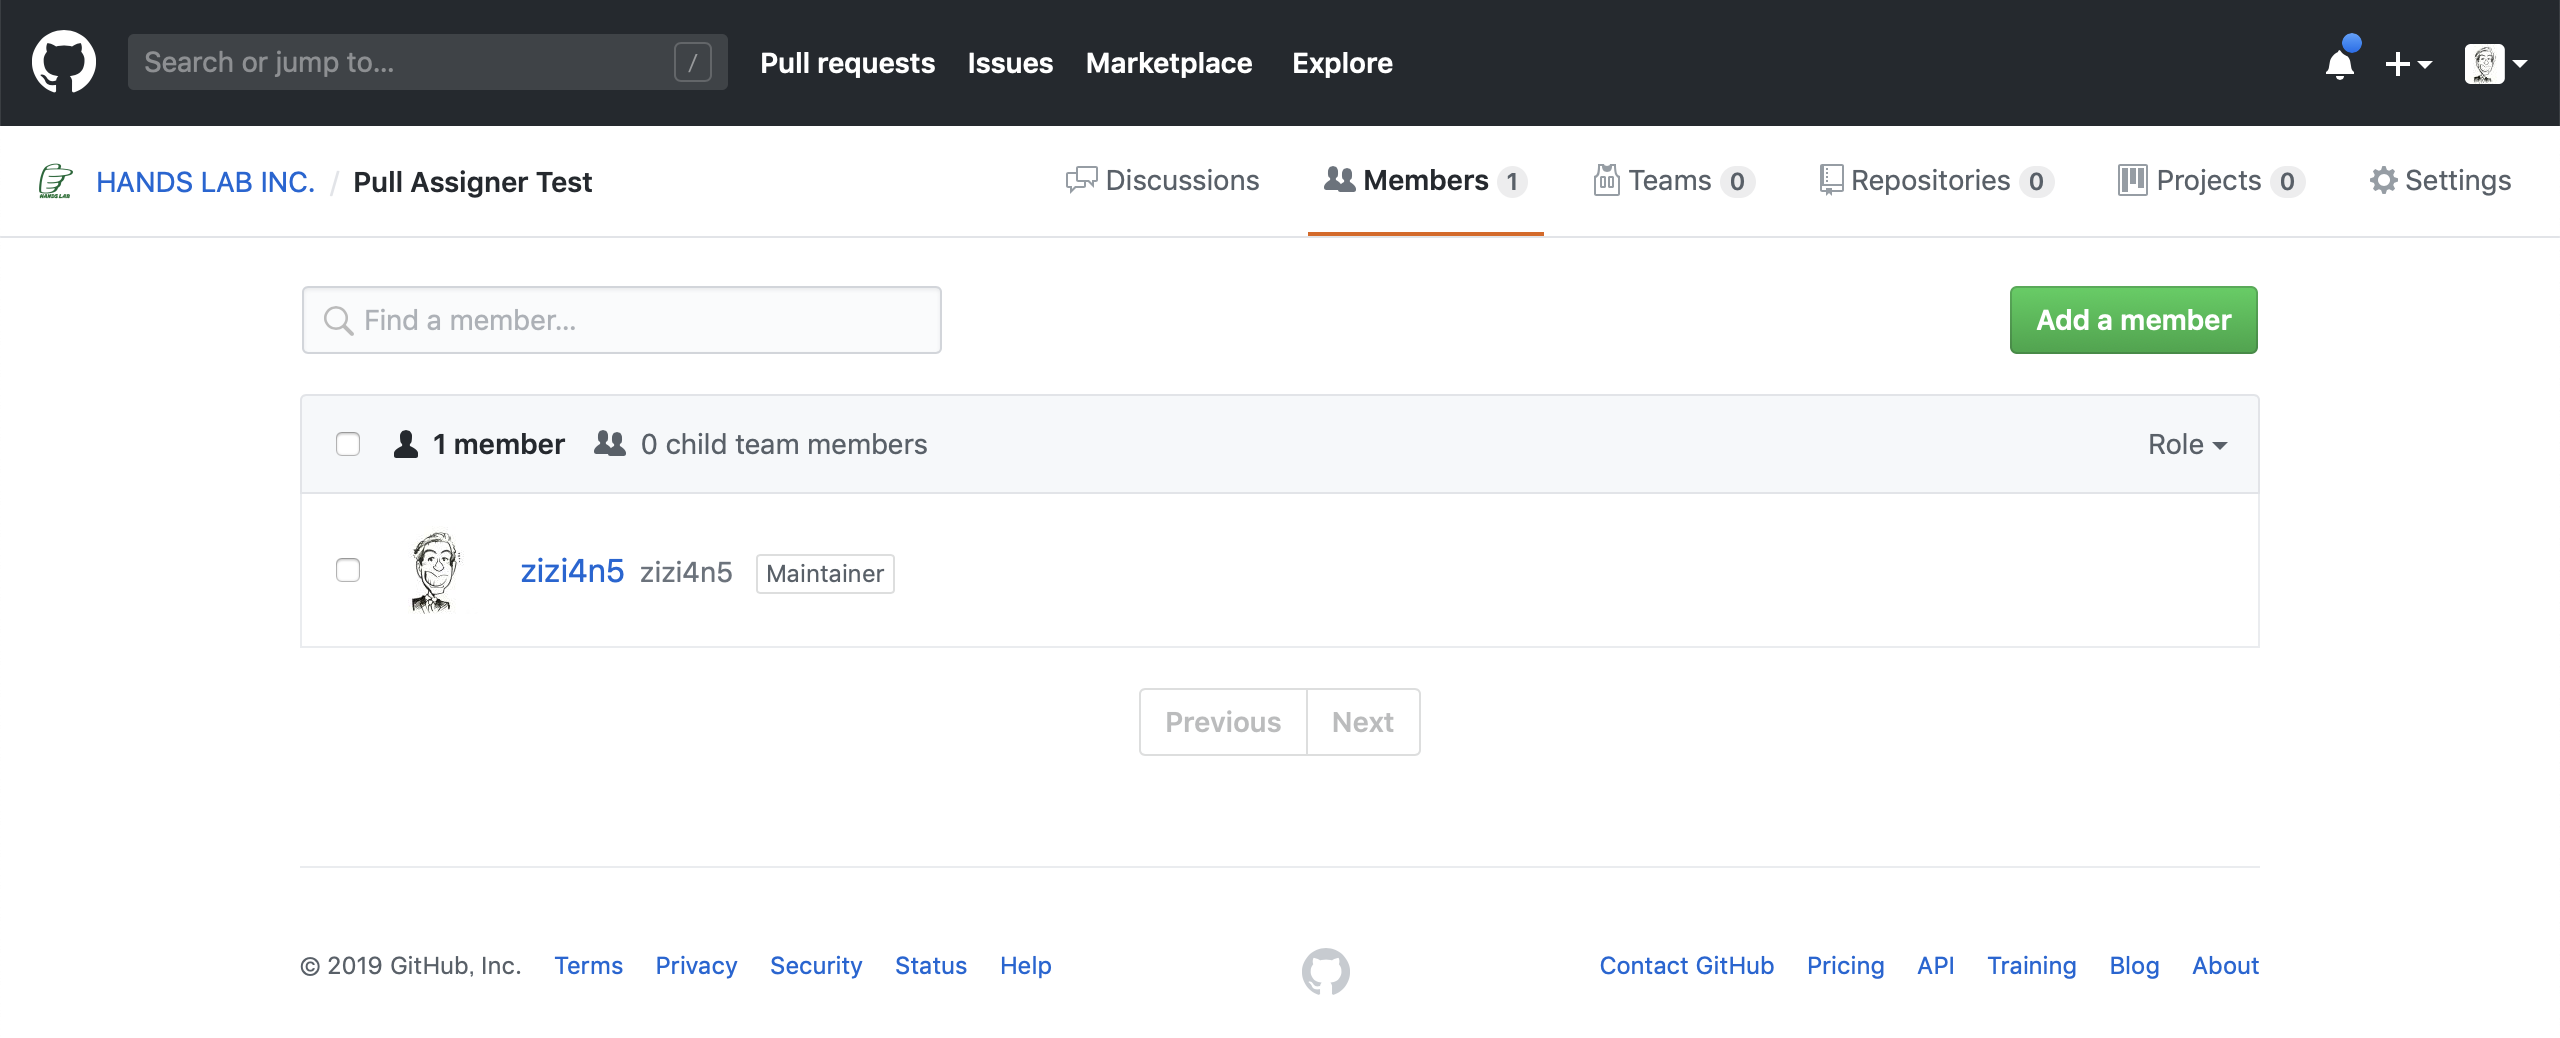The width and height of the screenshot is (2560, 1038).
Task: Open the Terms footer link
Action: [x=589, y=966]
